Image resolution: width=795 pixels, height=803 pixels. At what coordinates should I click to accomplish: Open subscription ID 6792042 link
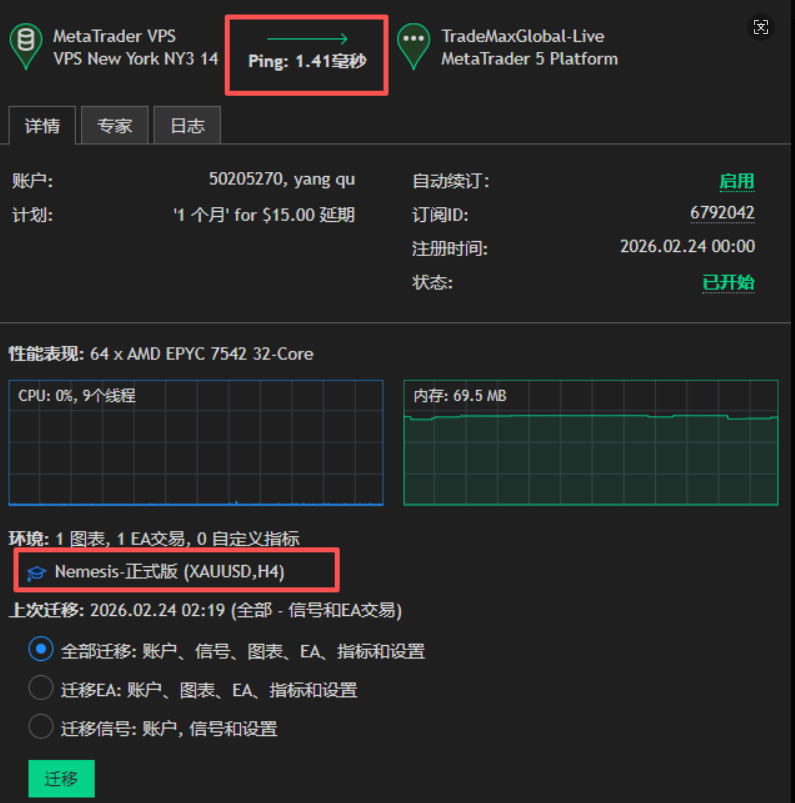pyautogui.click(x=722, y=213)
